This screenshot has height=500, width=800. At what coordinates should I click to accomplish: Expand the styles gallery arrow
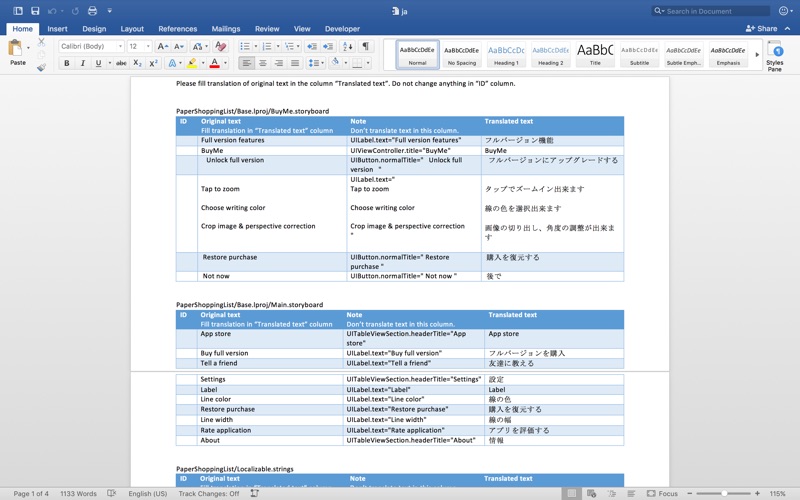pos(757,54)
